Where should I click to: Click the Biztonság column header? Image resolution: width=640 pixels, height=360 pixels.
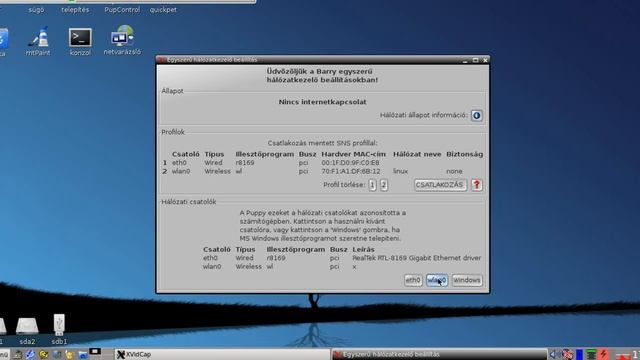pos(464,154)
